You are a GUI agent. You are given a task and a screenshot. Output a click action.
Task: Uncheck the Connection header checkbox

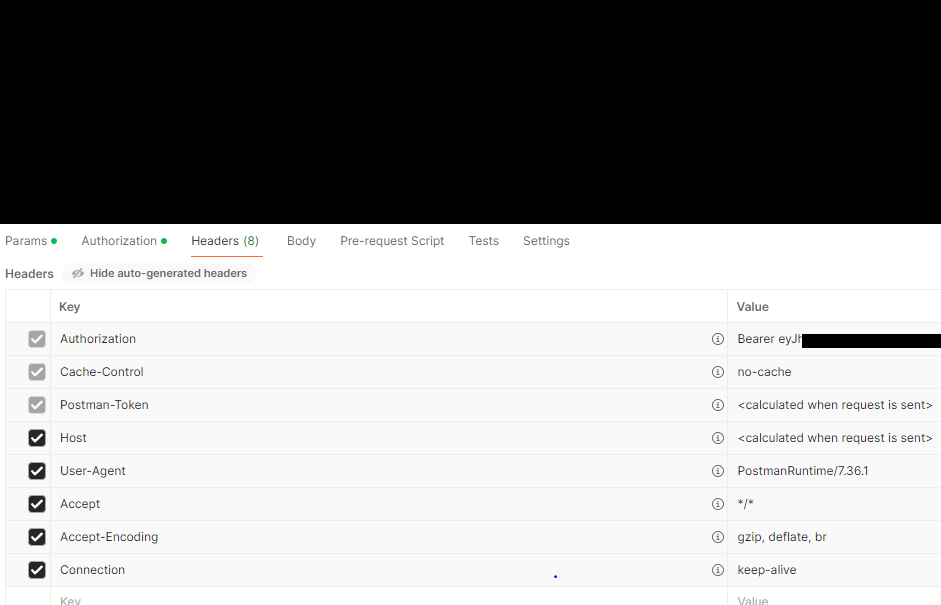point(37,570)
